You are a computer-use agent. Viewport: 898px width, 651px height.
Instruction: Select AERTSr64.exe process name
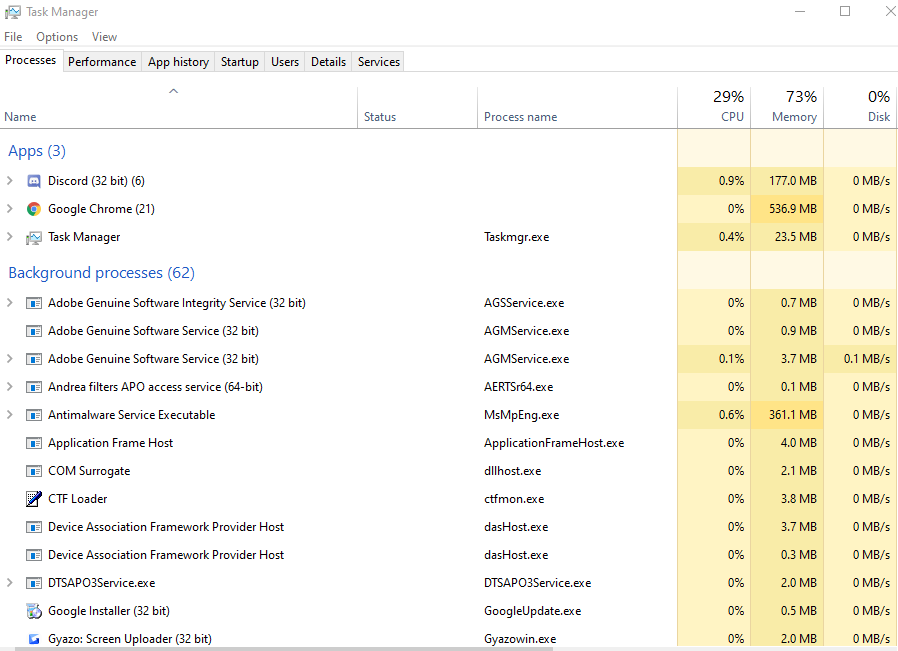tap(518, 387)
